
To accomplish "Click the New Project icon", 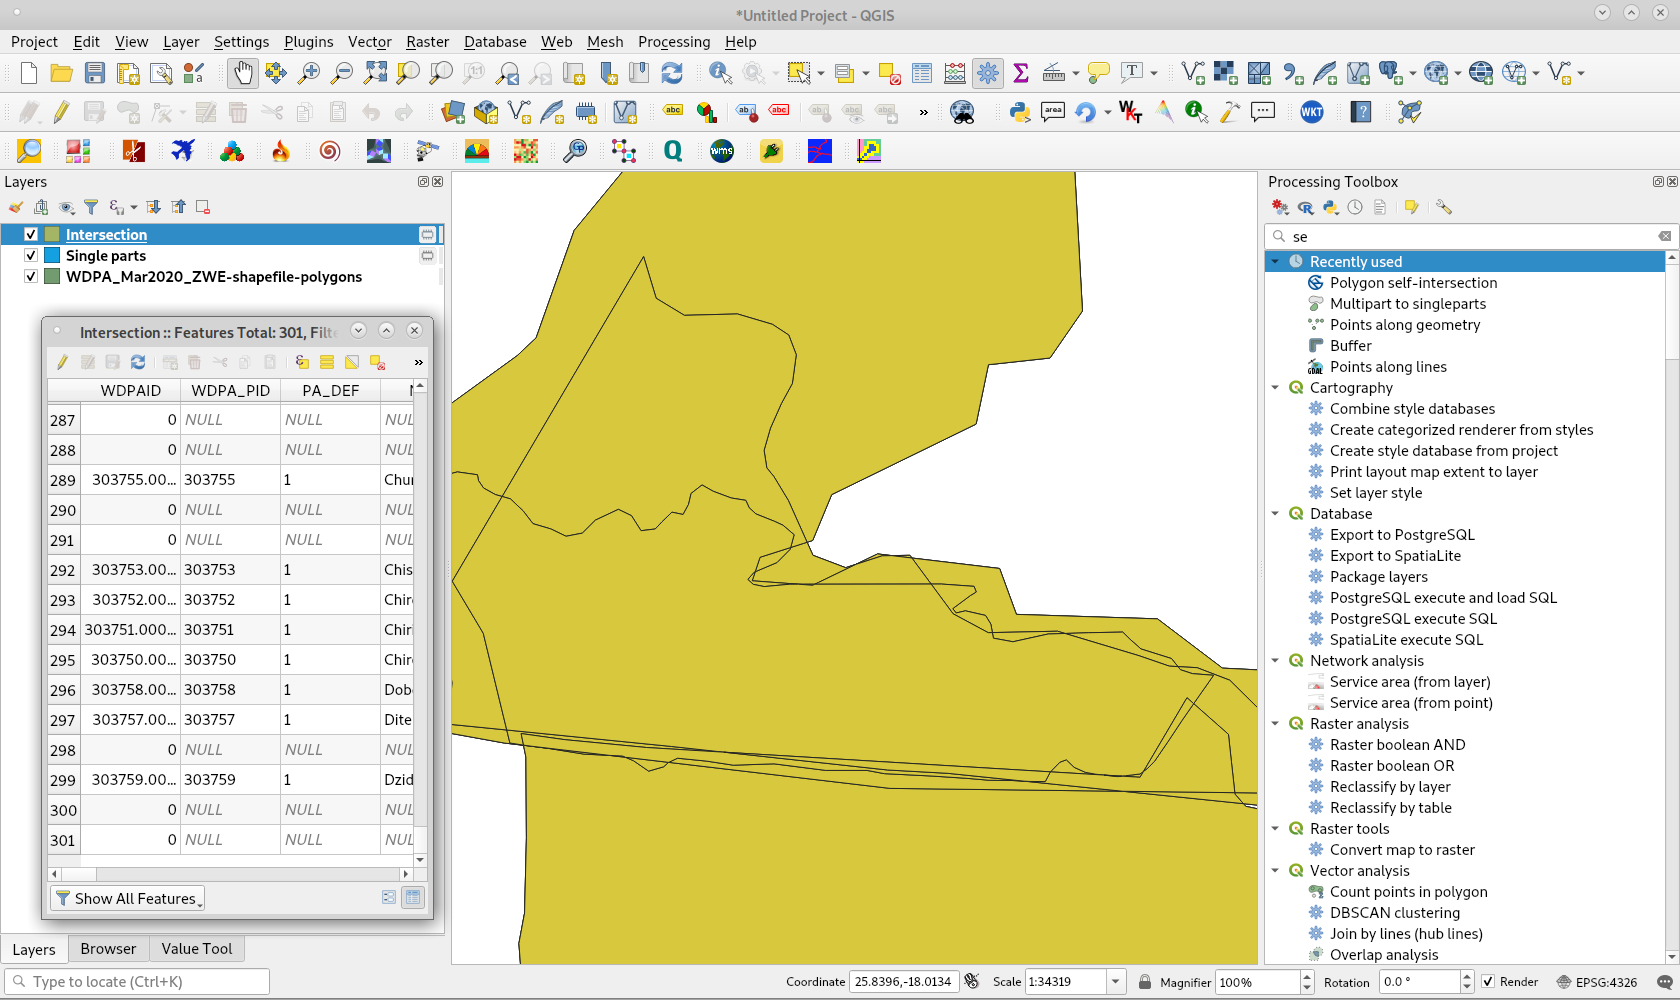I will click(x=29, y=73).
